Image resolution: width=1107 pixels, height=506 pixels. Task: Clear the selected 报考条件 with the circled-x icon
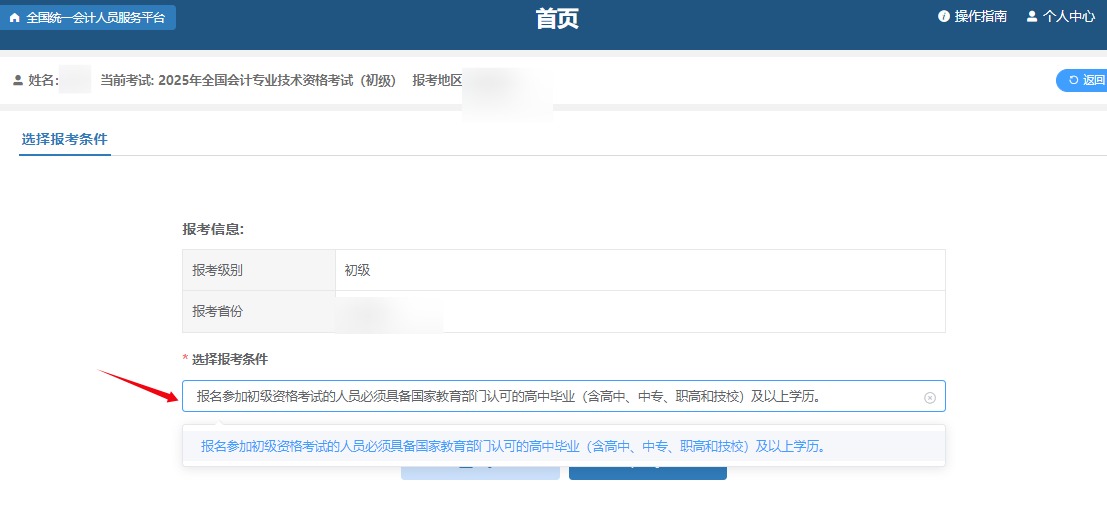click(930, 397)
